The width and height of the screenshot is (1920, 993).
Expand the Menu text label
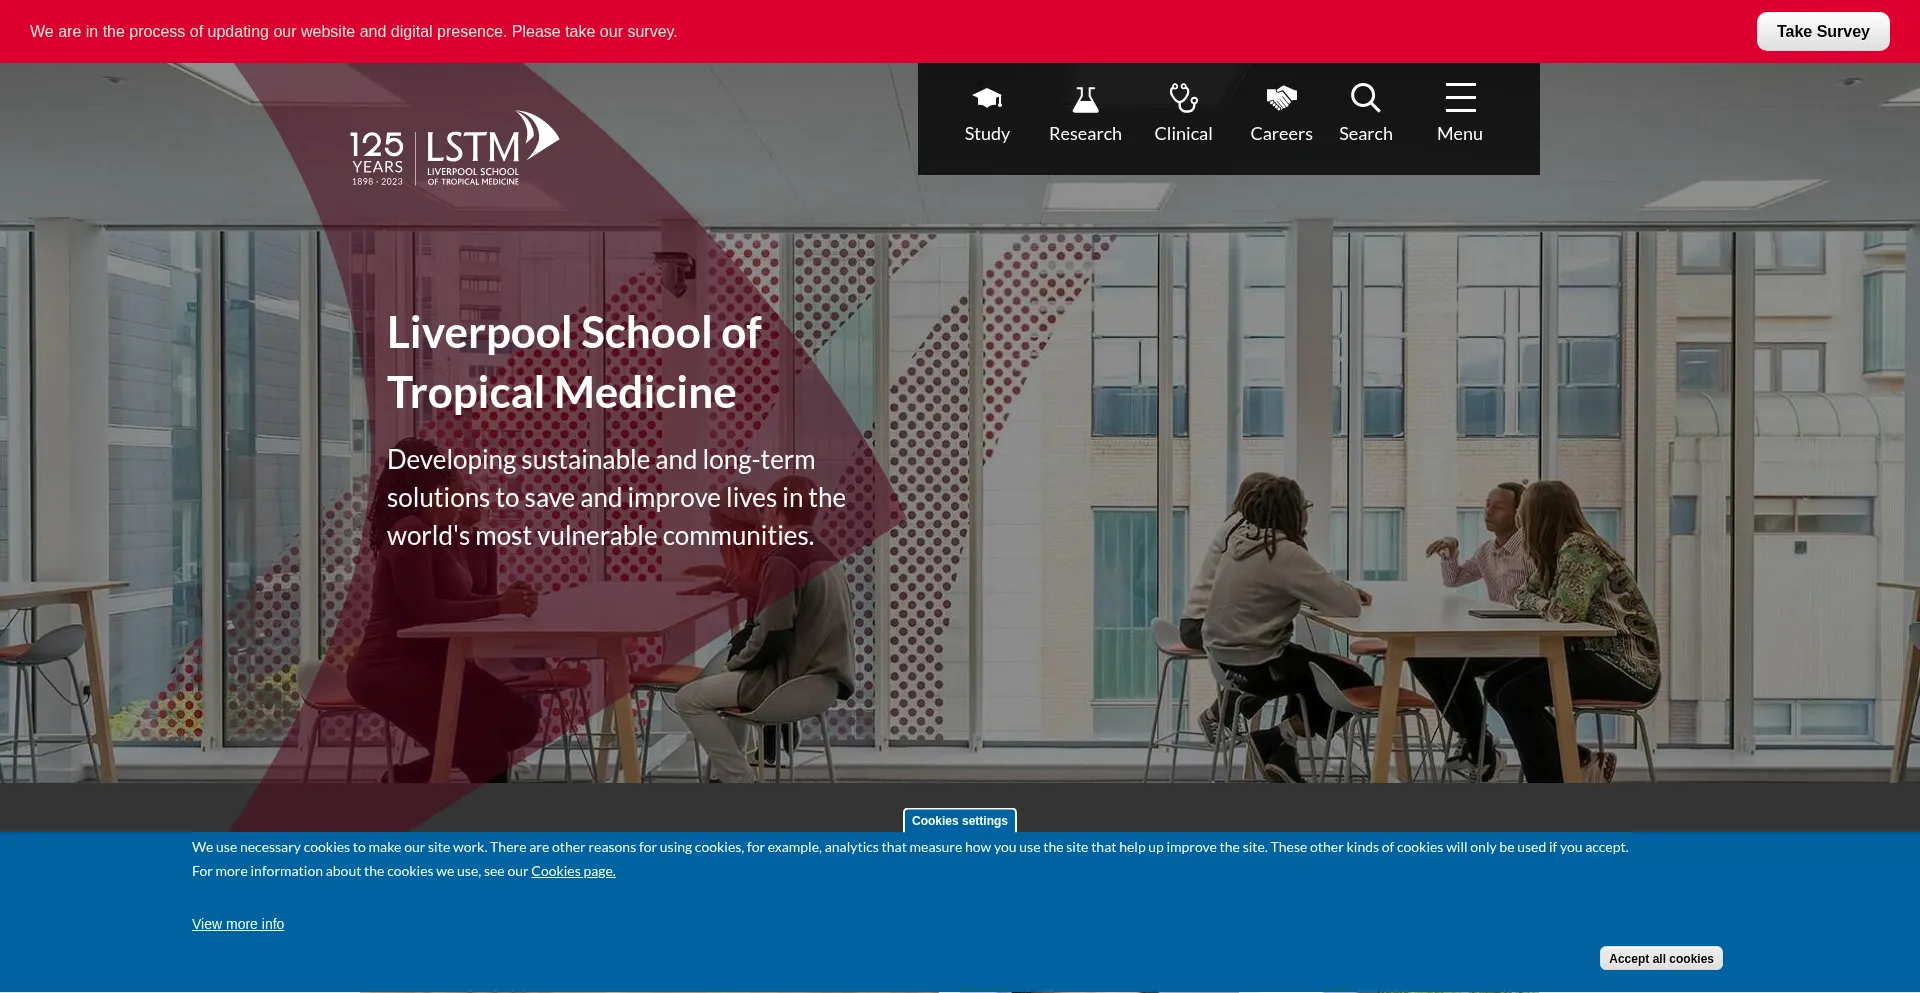1460,134
